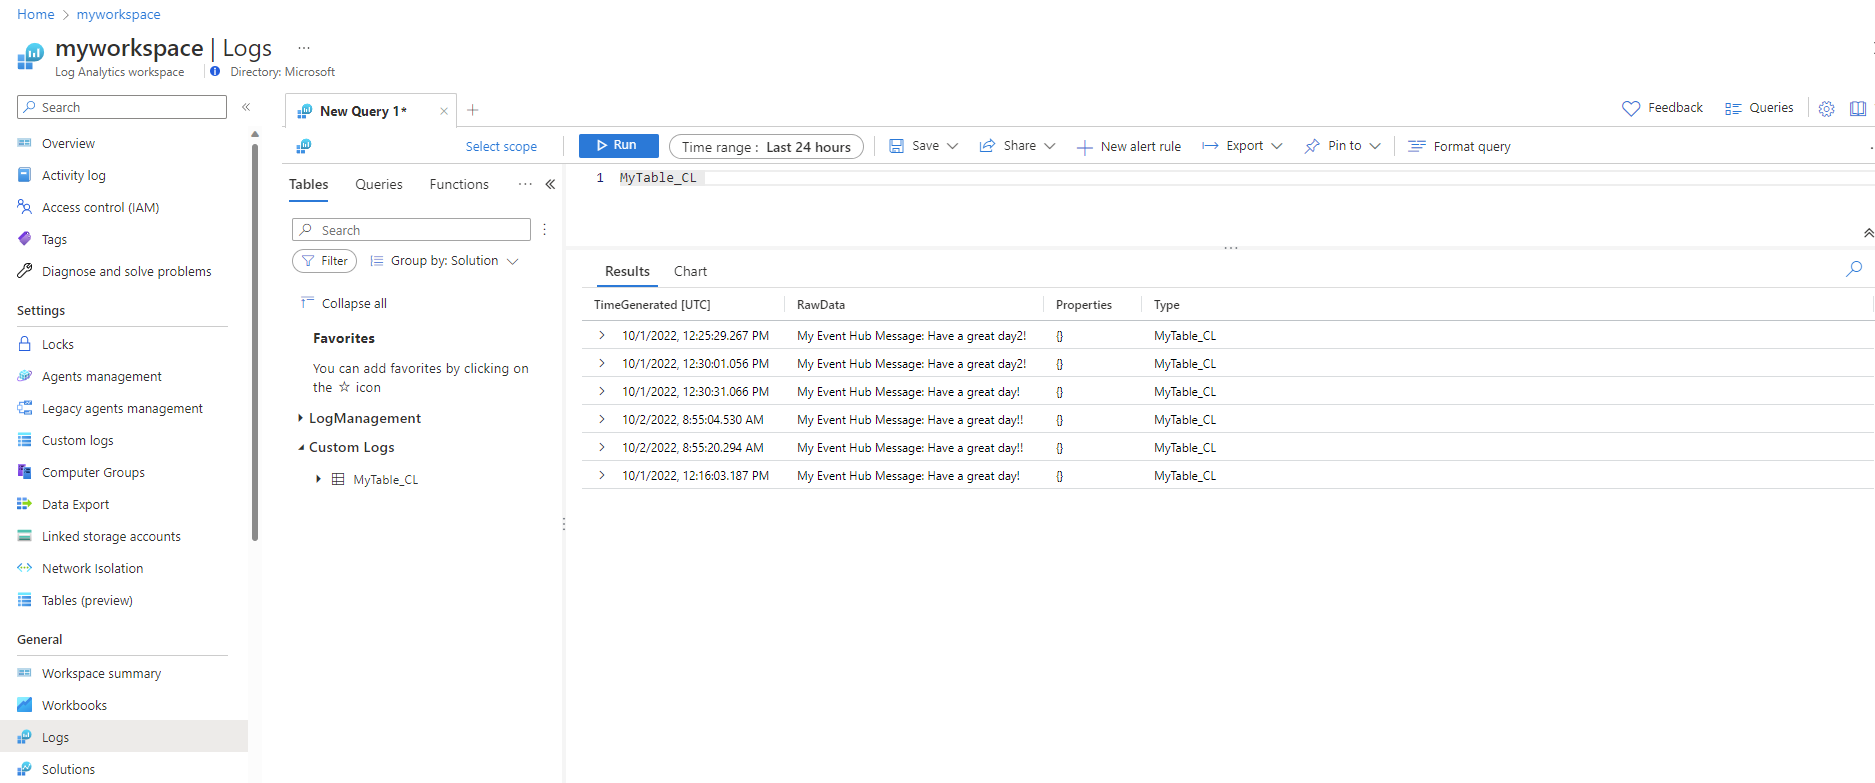Click the query editor text MyTable_CL
The width and height of the screenshot is (1875, 783).
tap(658, 178)
